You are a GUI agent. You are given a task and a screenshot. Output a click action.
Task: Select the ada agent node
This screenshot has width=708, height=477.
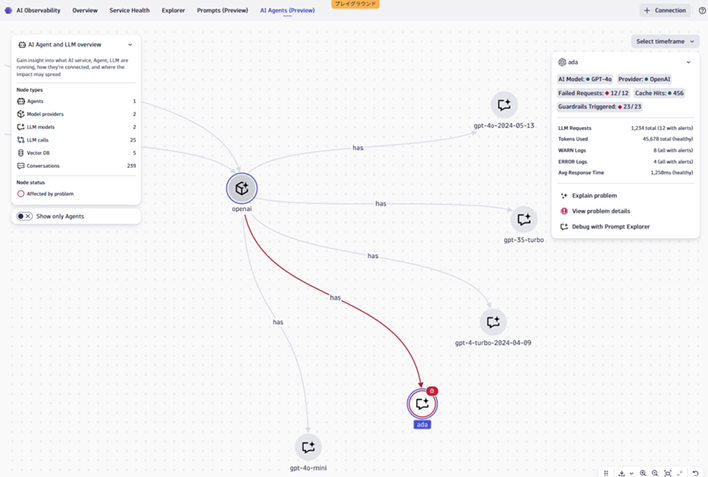[421, 403]
